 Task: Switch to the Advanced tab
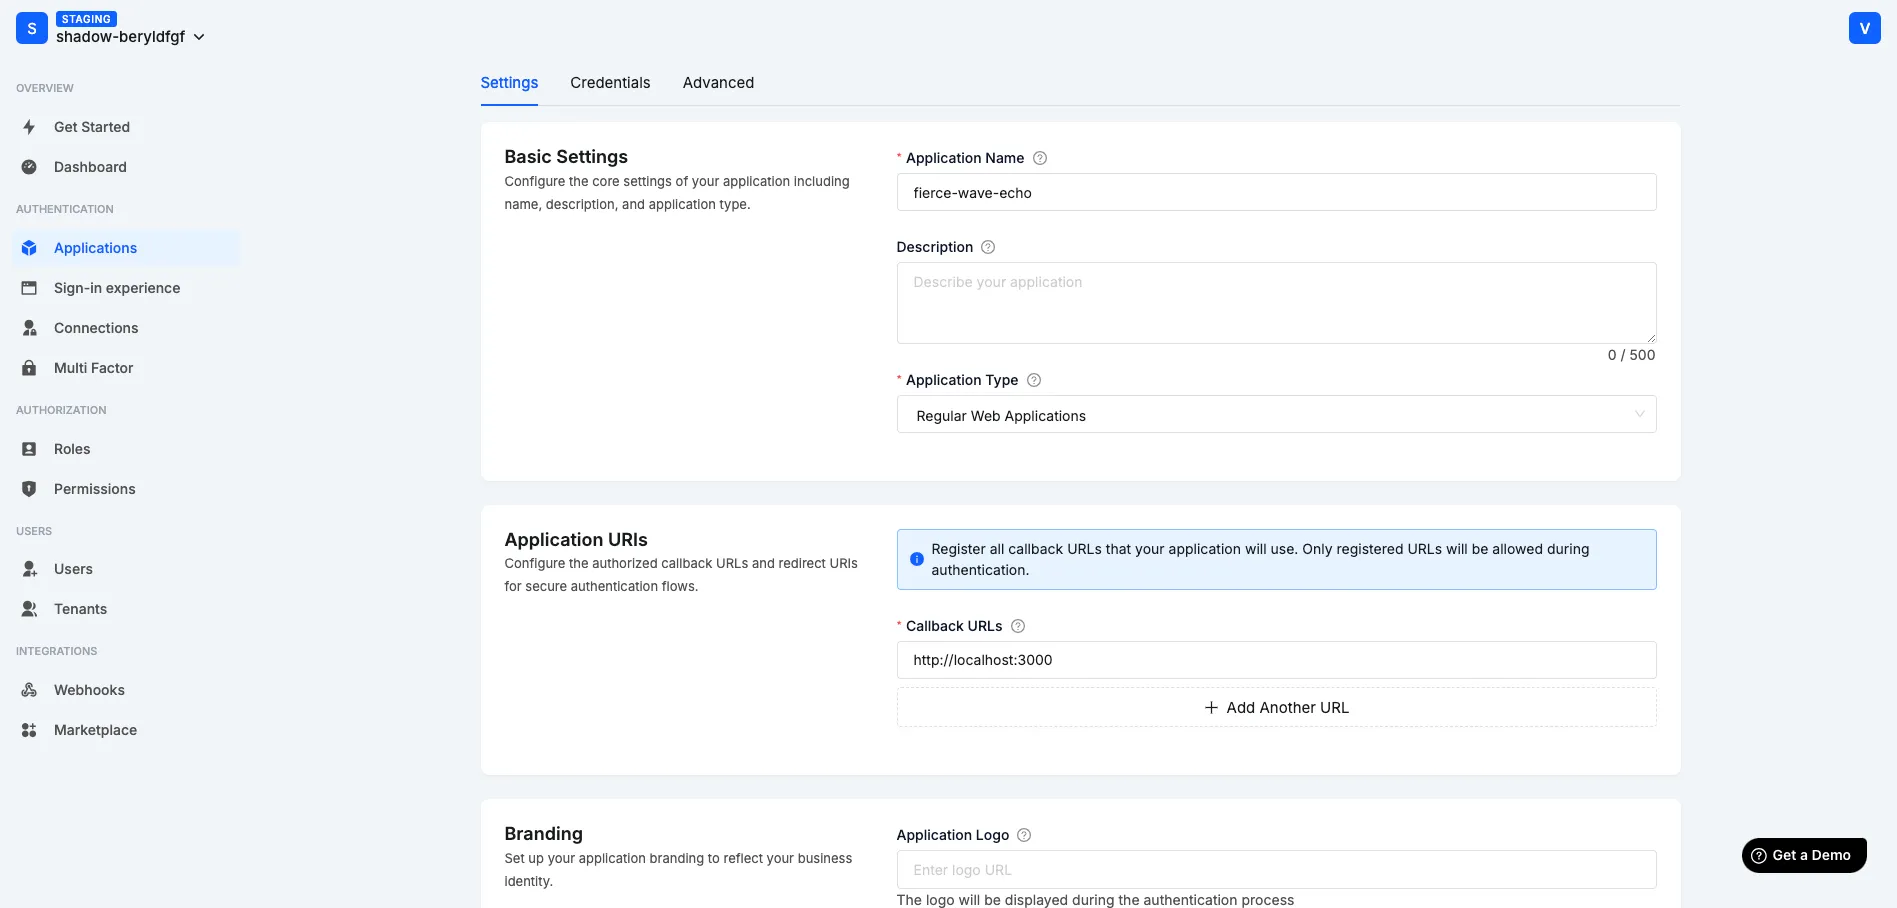click(717, 82)
